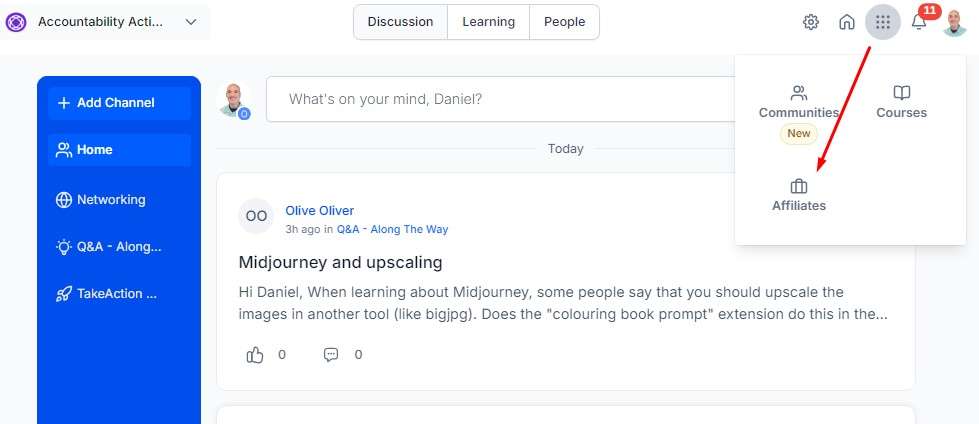Screen dimensions: 979x424
Task: Go to the home icon in header
Action: point(847,22)
